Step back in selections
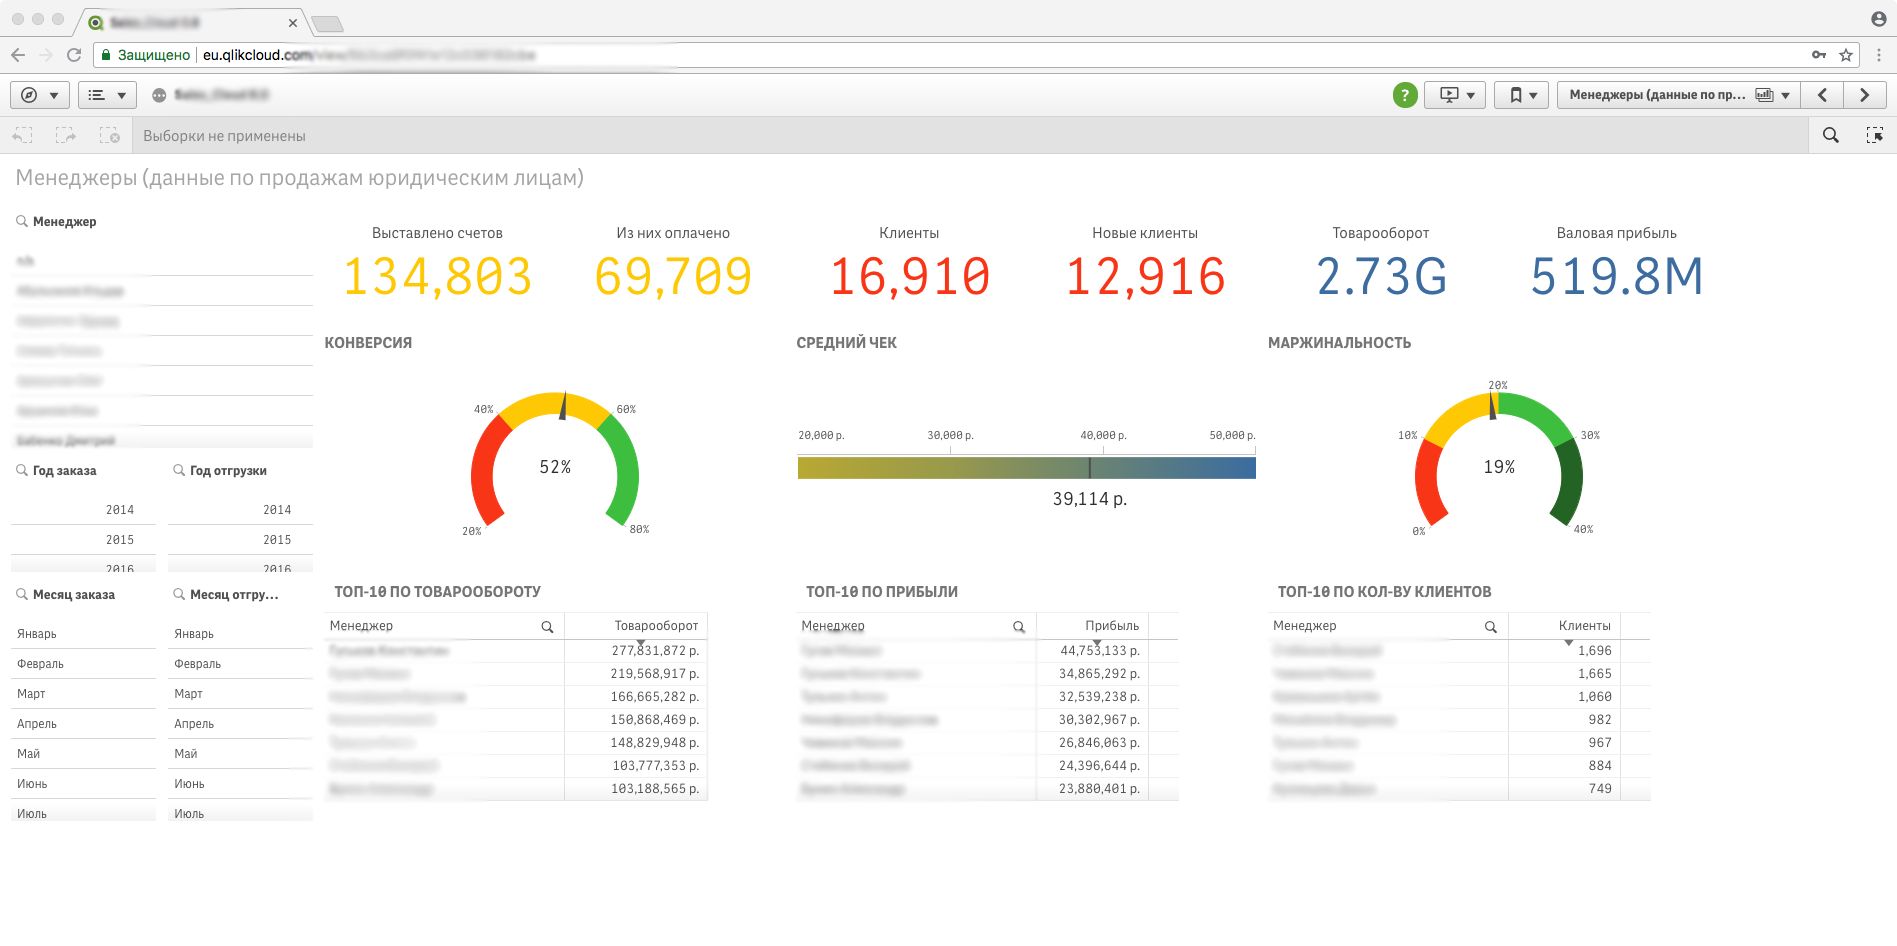 pyautogui.click(x=23, y=135)
